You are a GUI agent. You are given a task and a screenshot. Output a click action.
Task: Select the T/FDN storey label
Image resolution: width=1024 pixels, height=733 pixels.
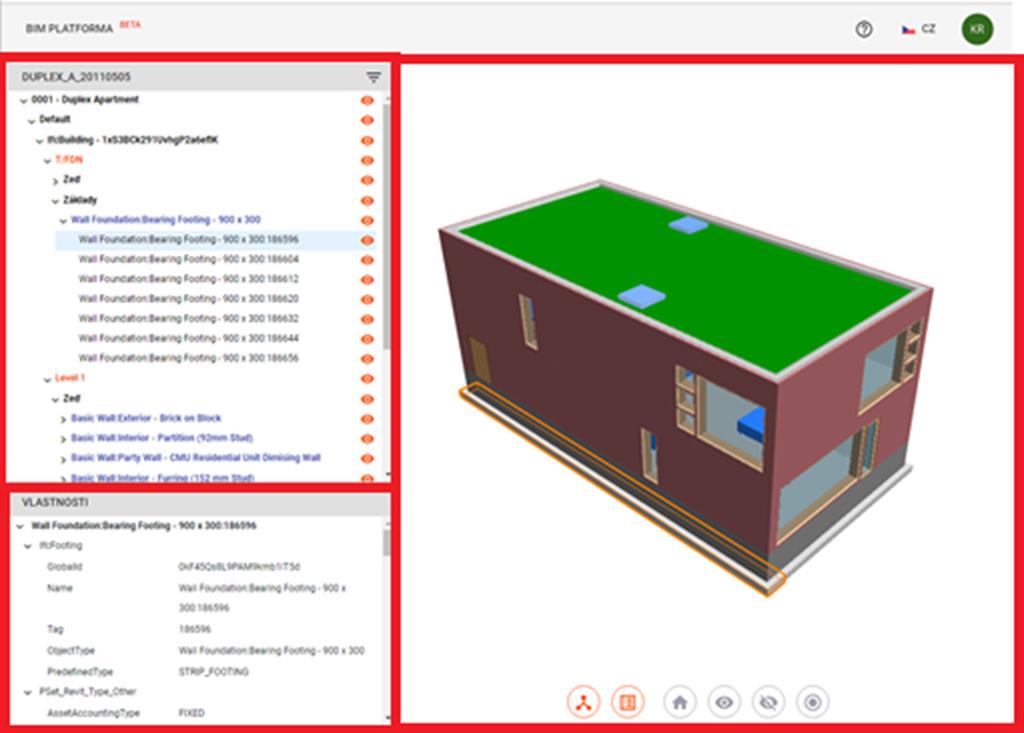click(69, 159)
